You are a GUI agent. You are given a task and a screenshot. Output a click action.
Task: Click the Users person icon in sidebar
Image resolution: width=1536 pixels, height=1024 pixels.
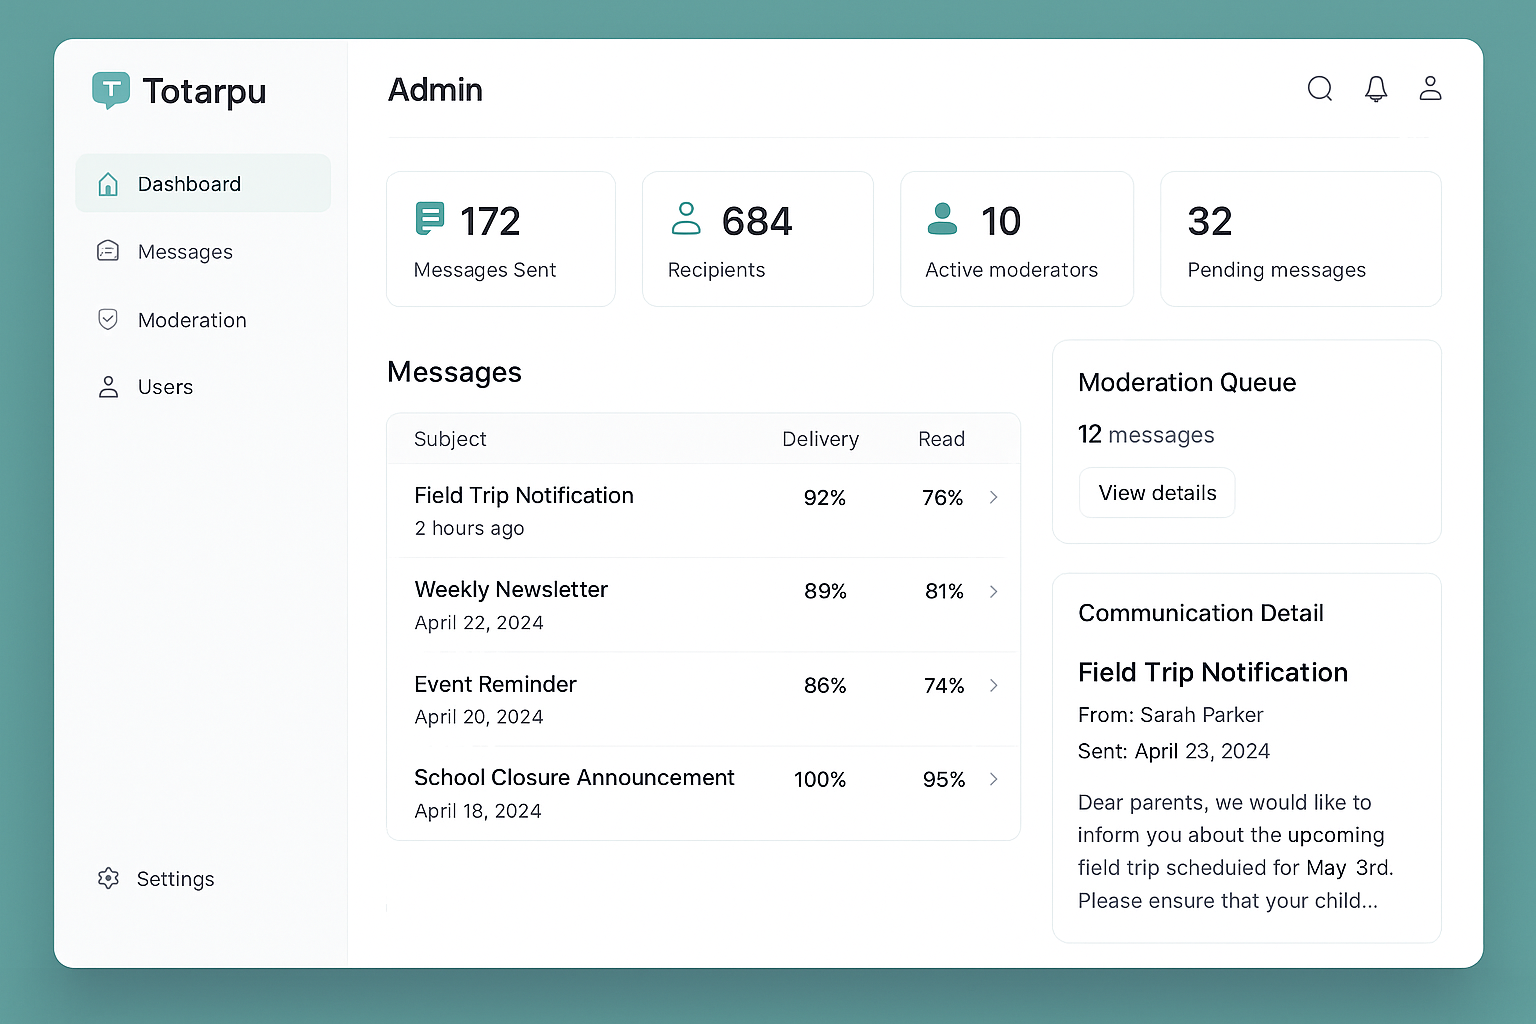(108, 387)
